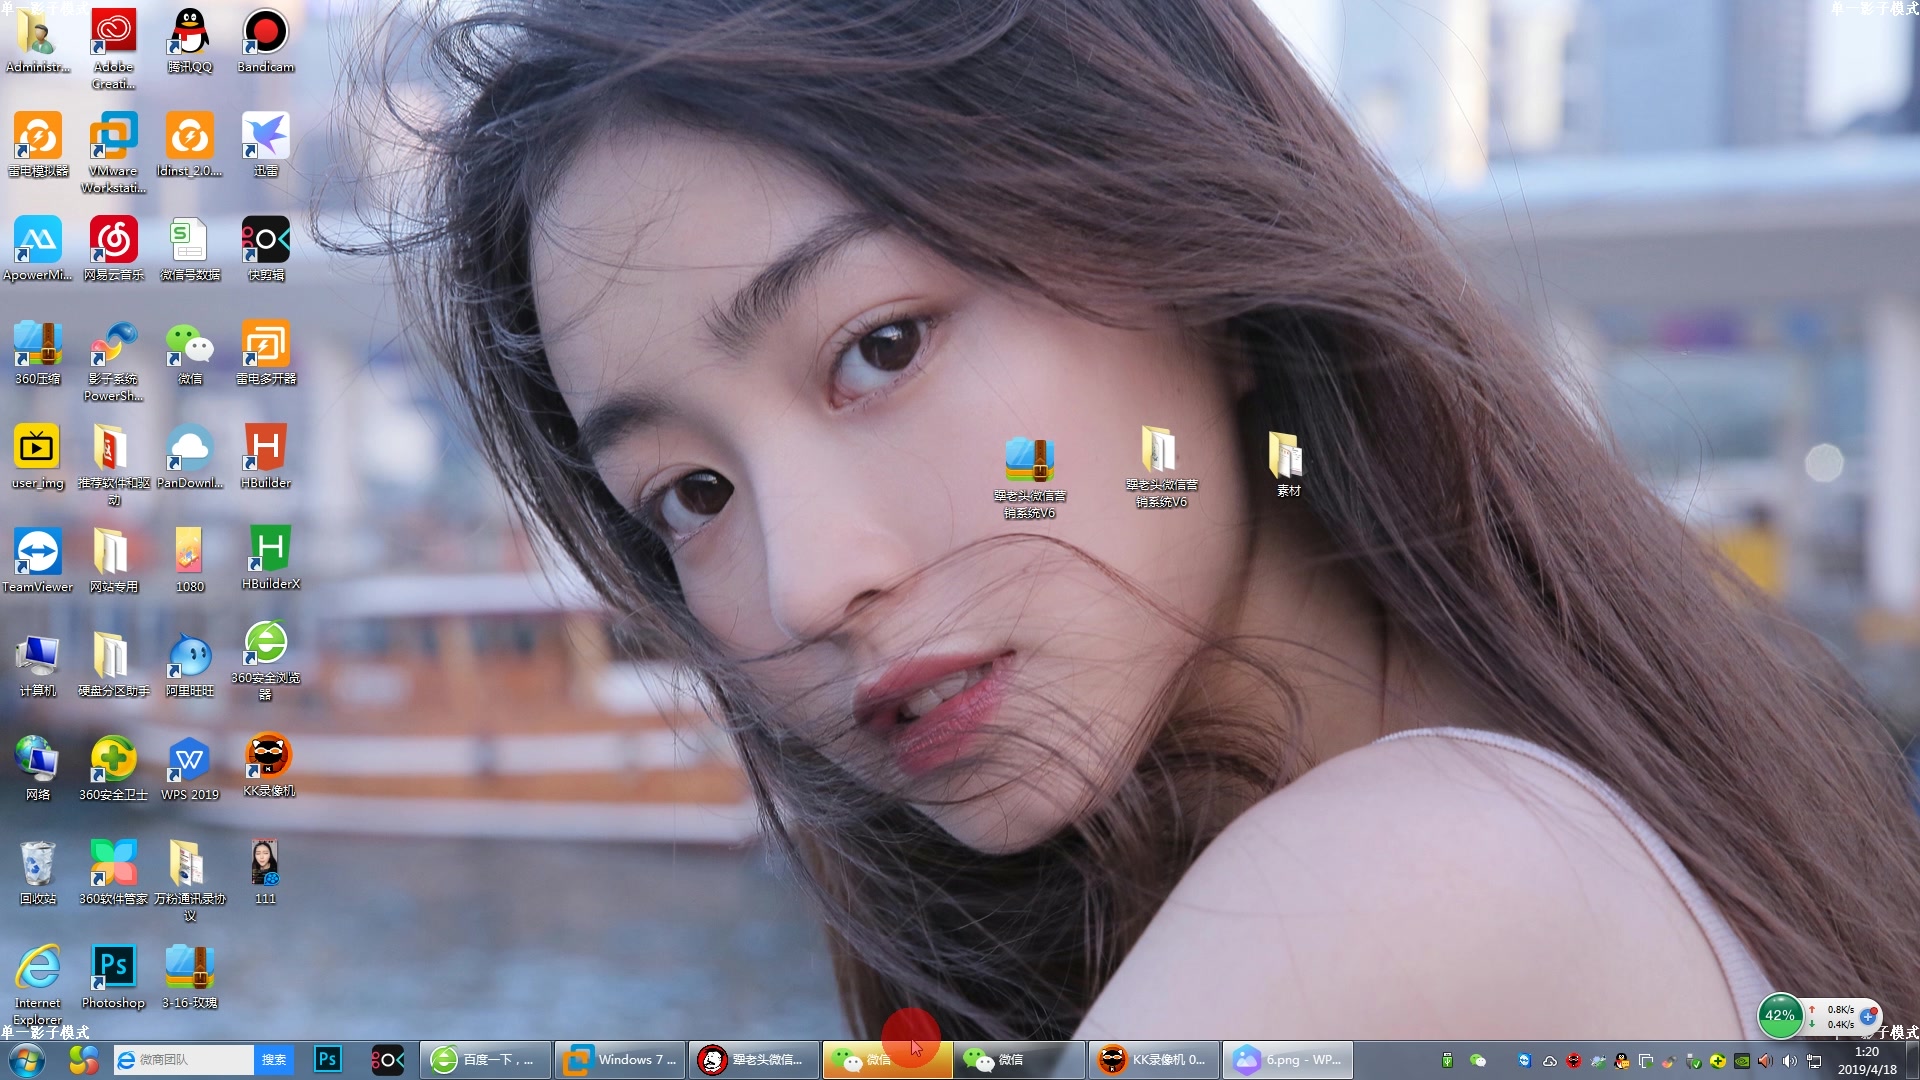1920x1080 pixels.
Task: Open the 迅雷 download shortcut
Action: pos(265,145)
